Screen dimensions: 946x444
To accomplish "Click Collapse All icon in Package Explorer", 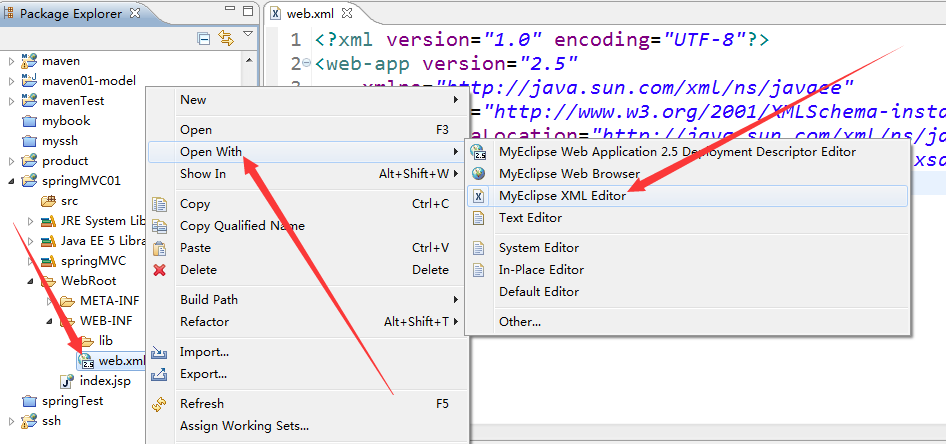I will [205, 39].
